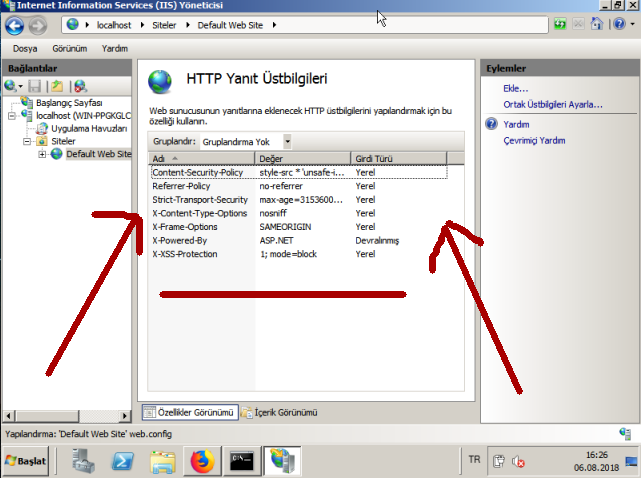Expand the Default Web Site node
This screenshot has width=641, height=478.
tap(42, 154)
